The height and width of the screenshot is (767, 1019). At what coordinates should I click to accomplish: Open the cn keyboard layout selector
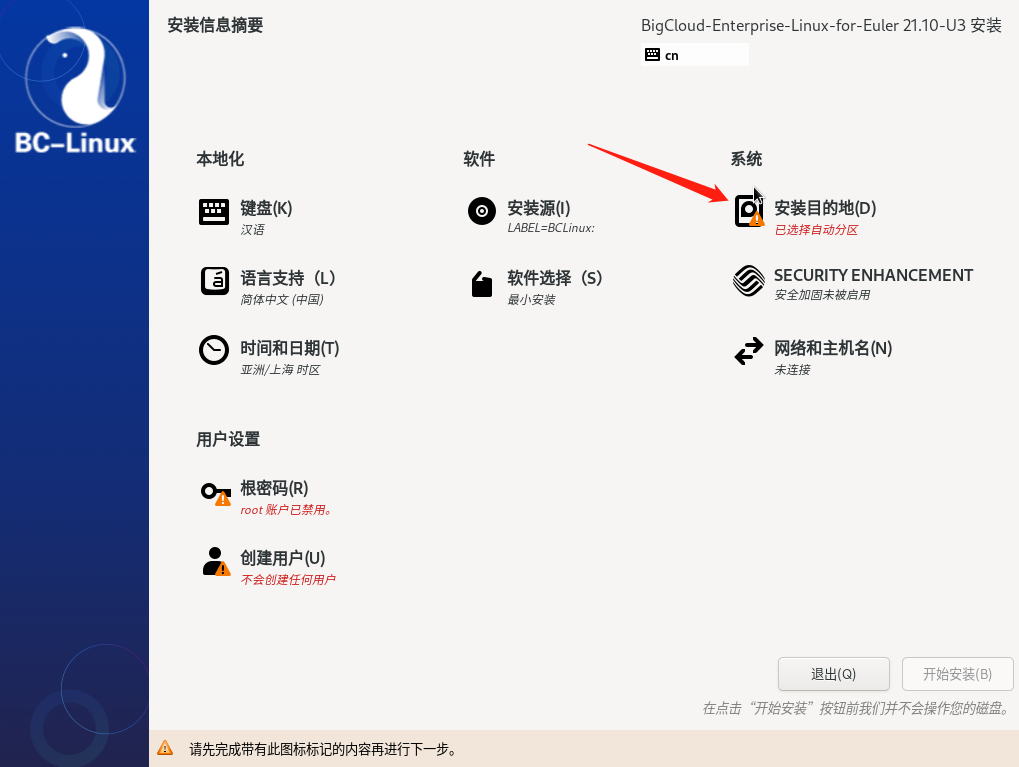pyautogui.click(x=694, y=55)
